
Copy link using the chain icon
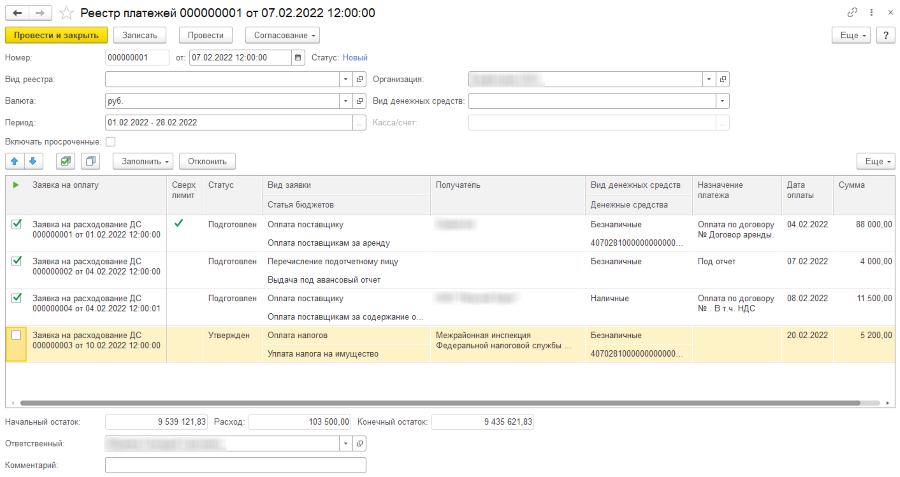852,12
